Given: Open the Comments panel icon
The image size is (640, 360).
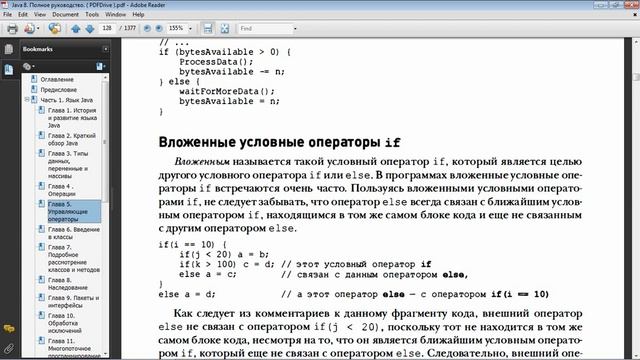Looking at the screenshot, I should coord(9,328).
